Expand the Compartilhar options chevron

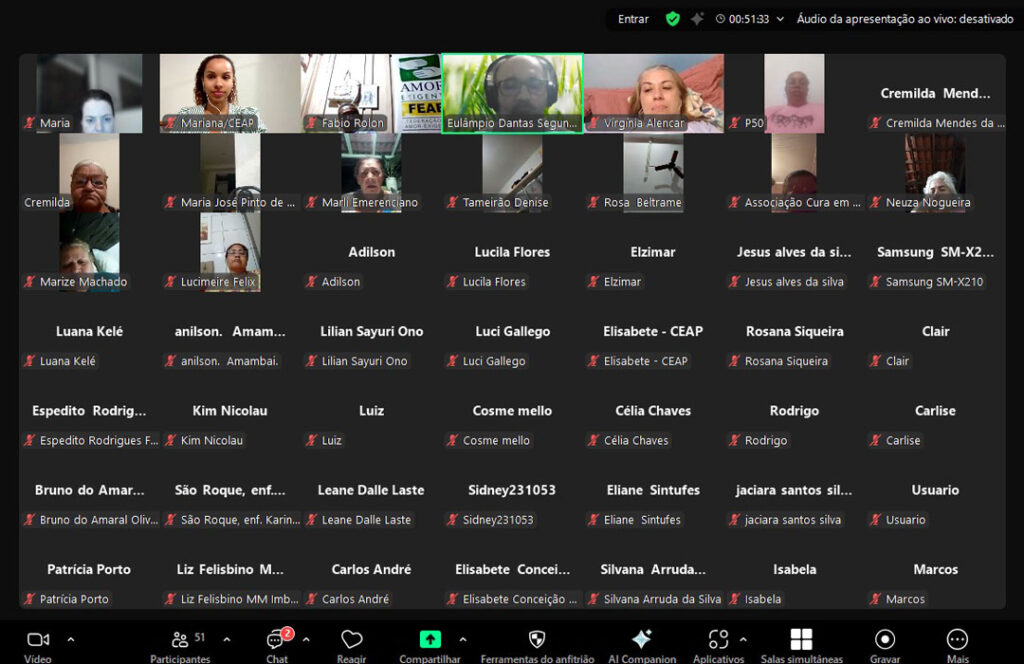[x=462, y=638]
